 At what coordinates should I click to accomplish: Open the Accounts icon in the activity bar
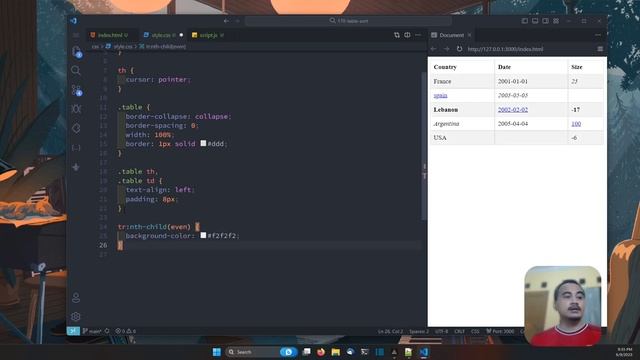point(76,298)
